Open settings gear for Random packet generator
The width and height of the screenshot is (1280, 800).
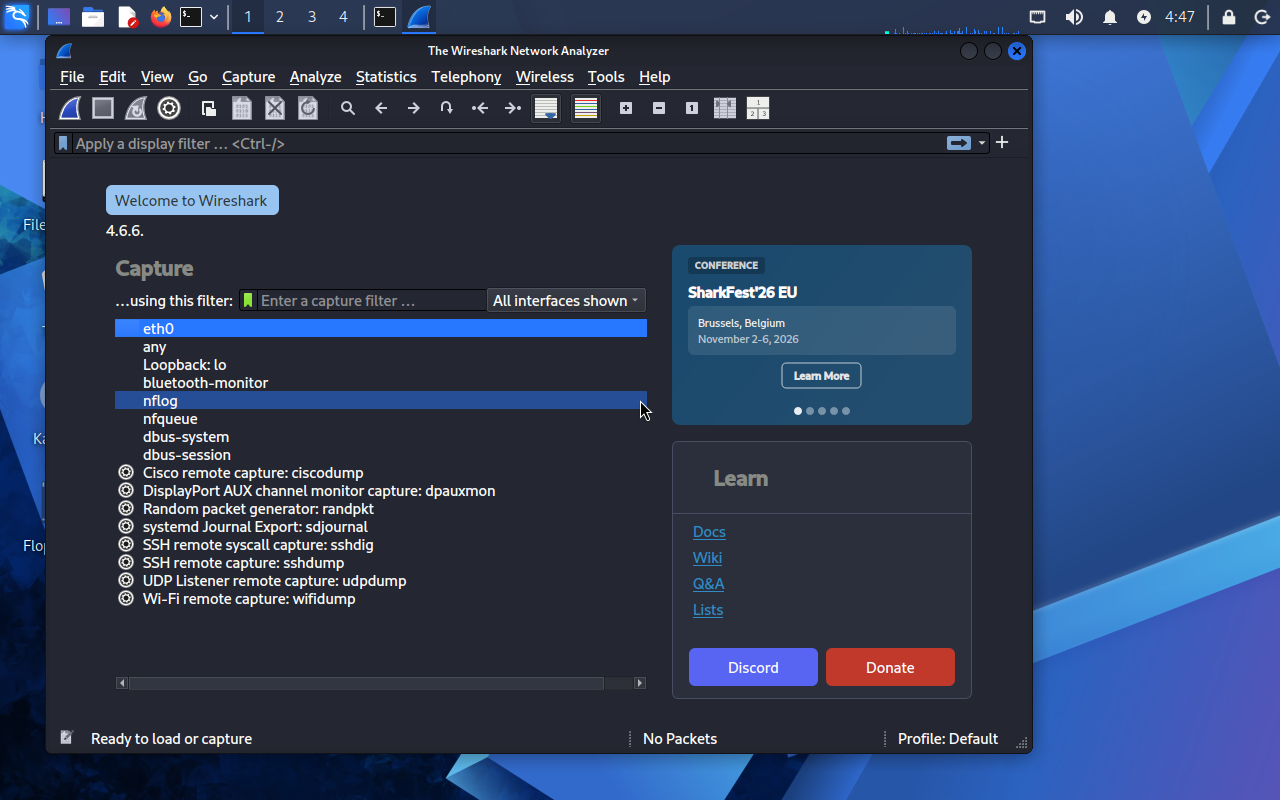pos(126,508)
